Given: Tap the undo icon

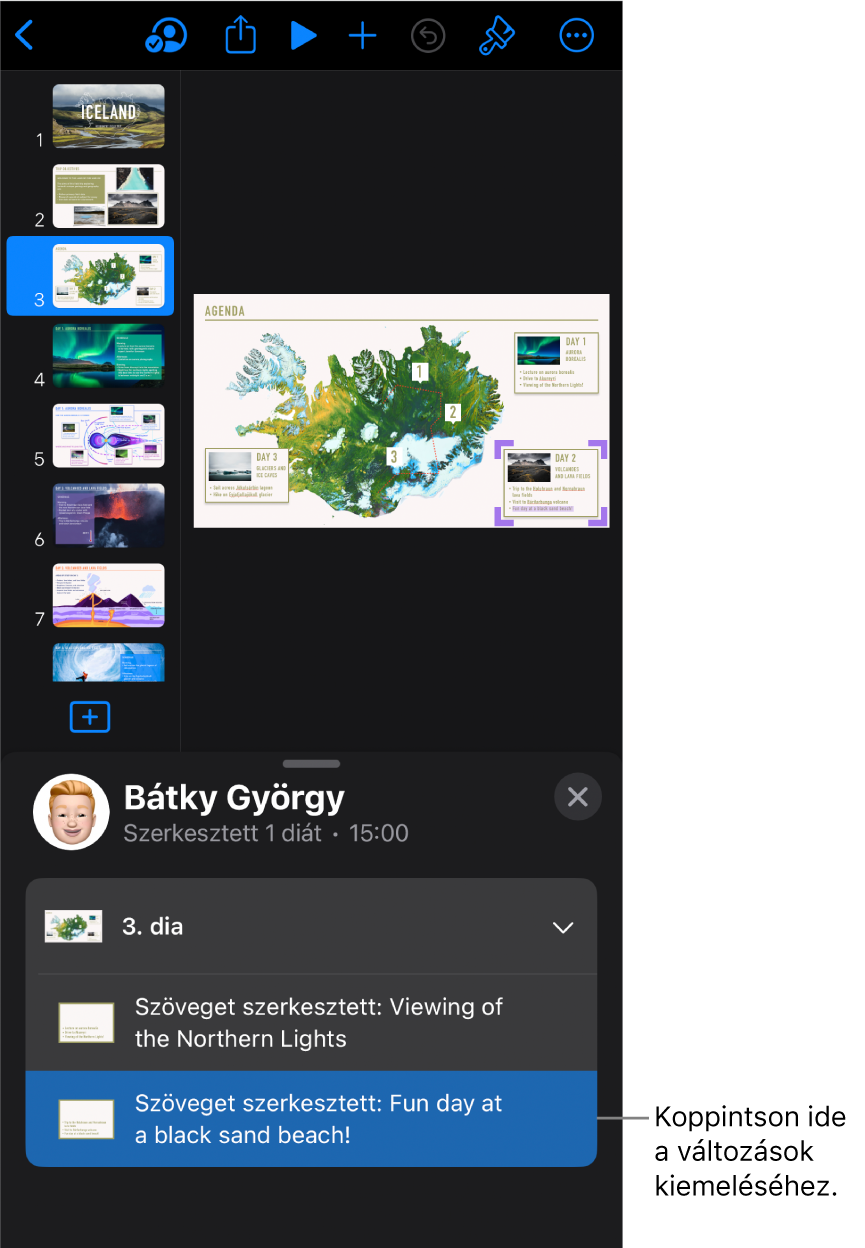Looking at the screenshot, I should [x=429, y=36].
